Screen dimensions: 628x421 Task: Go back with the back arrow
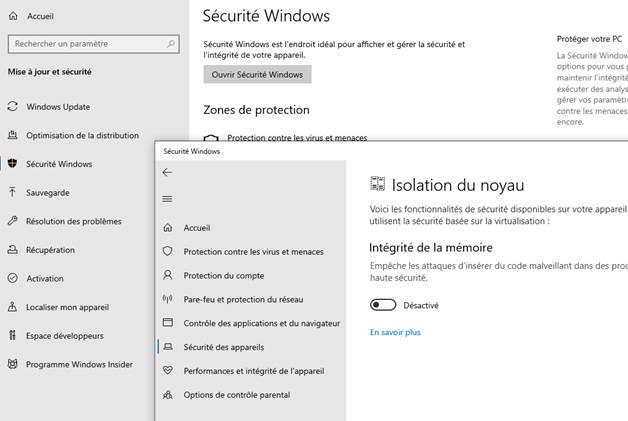click(x=167, y=172)
